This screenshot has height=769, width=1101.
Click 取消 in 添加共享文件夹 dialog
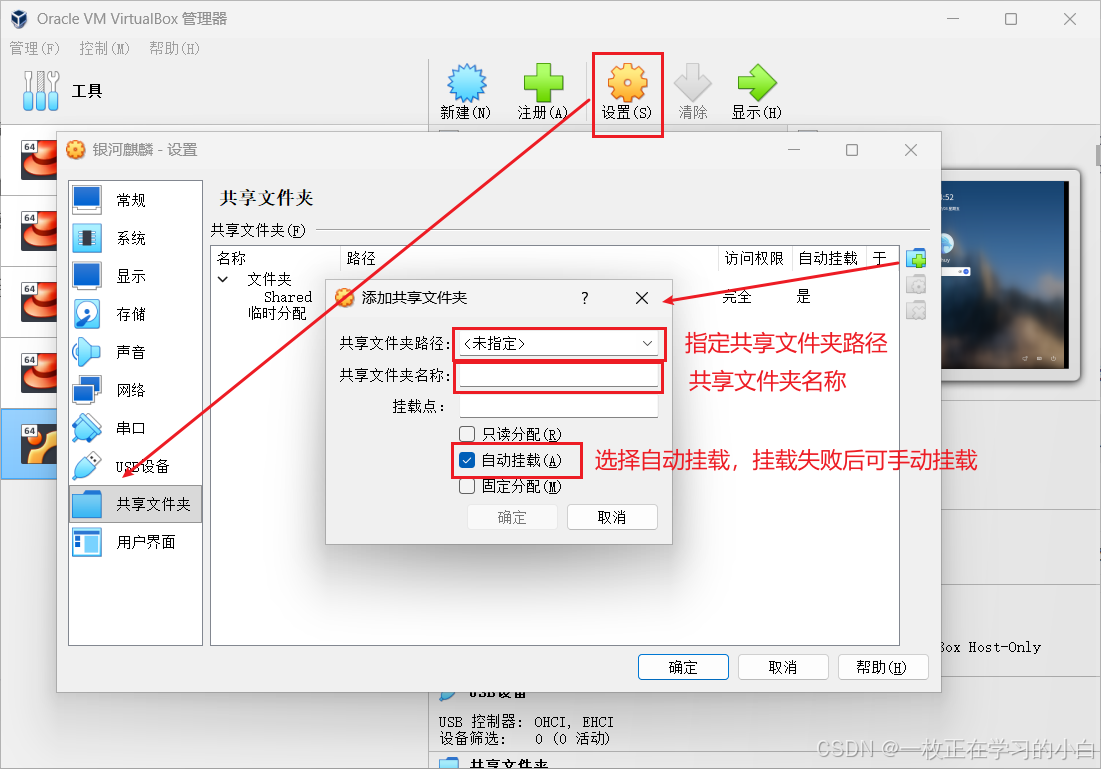[x=612, y=517]
